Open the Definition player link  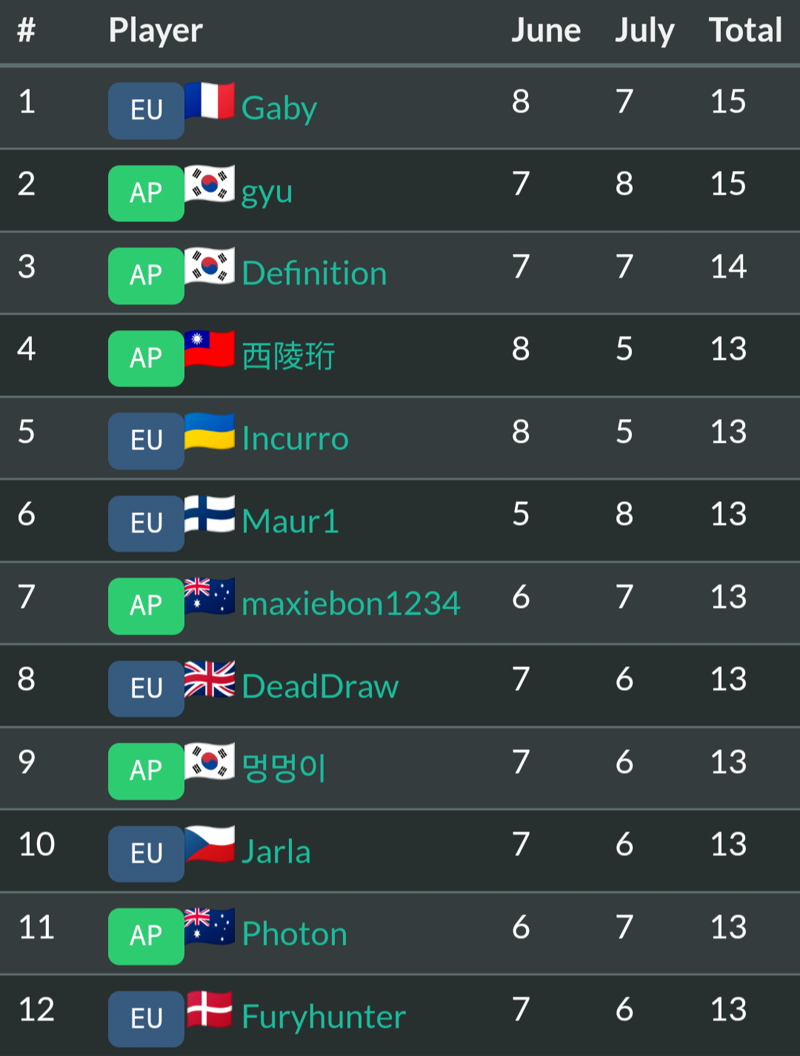314,273
